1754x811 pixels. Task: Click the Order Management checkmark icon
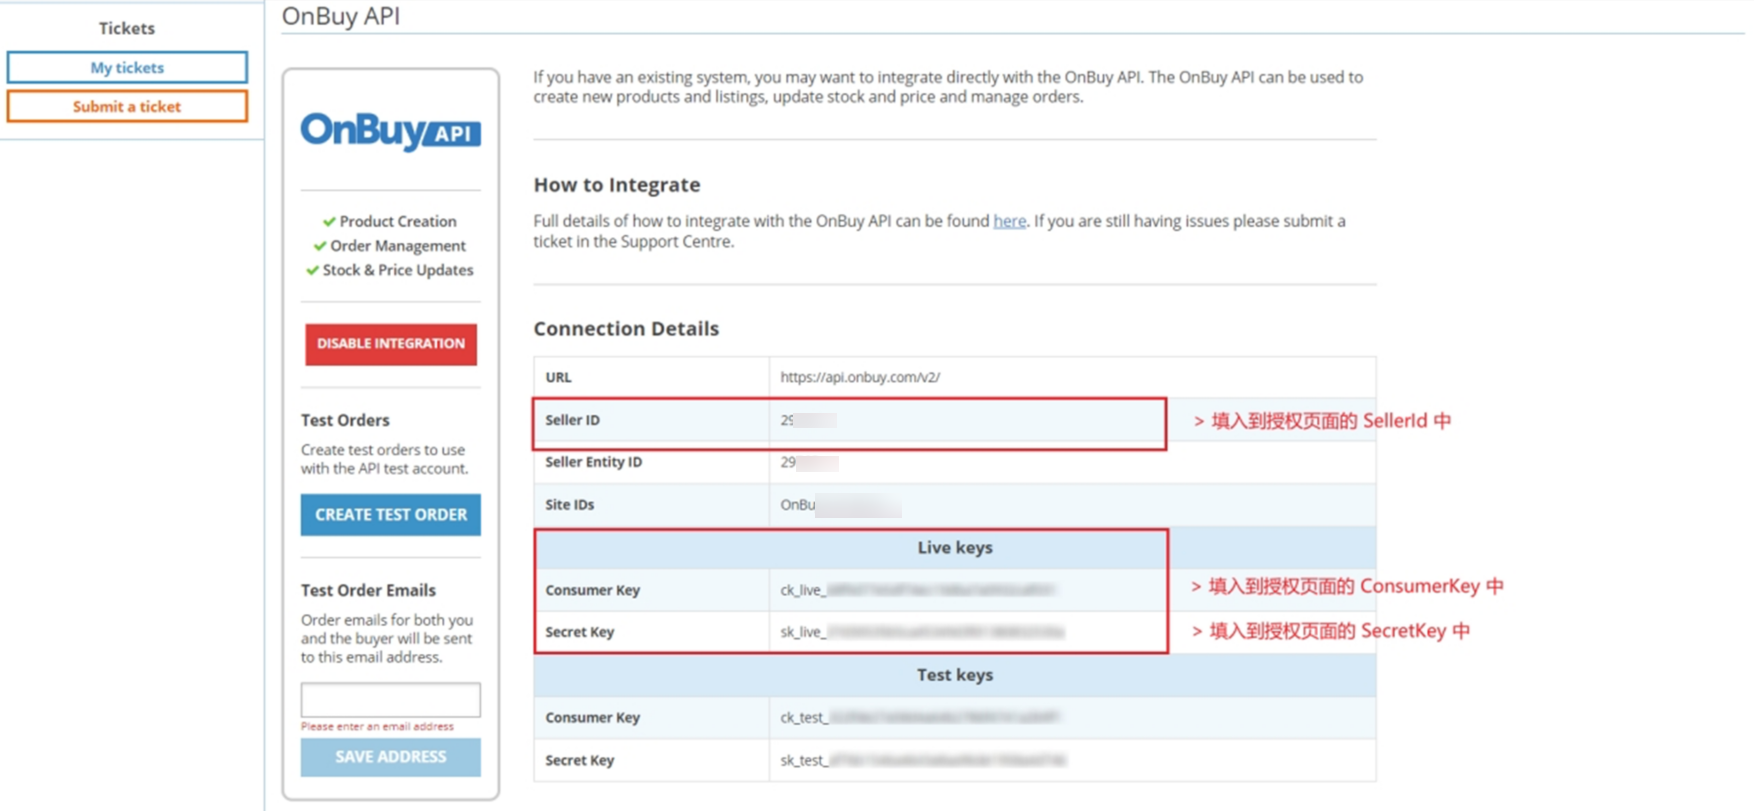pos(320,246)
